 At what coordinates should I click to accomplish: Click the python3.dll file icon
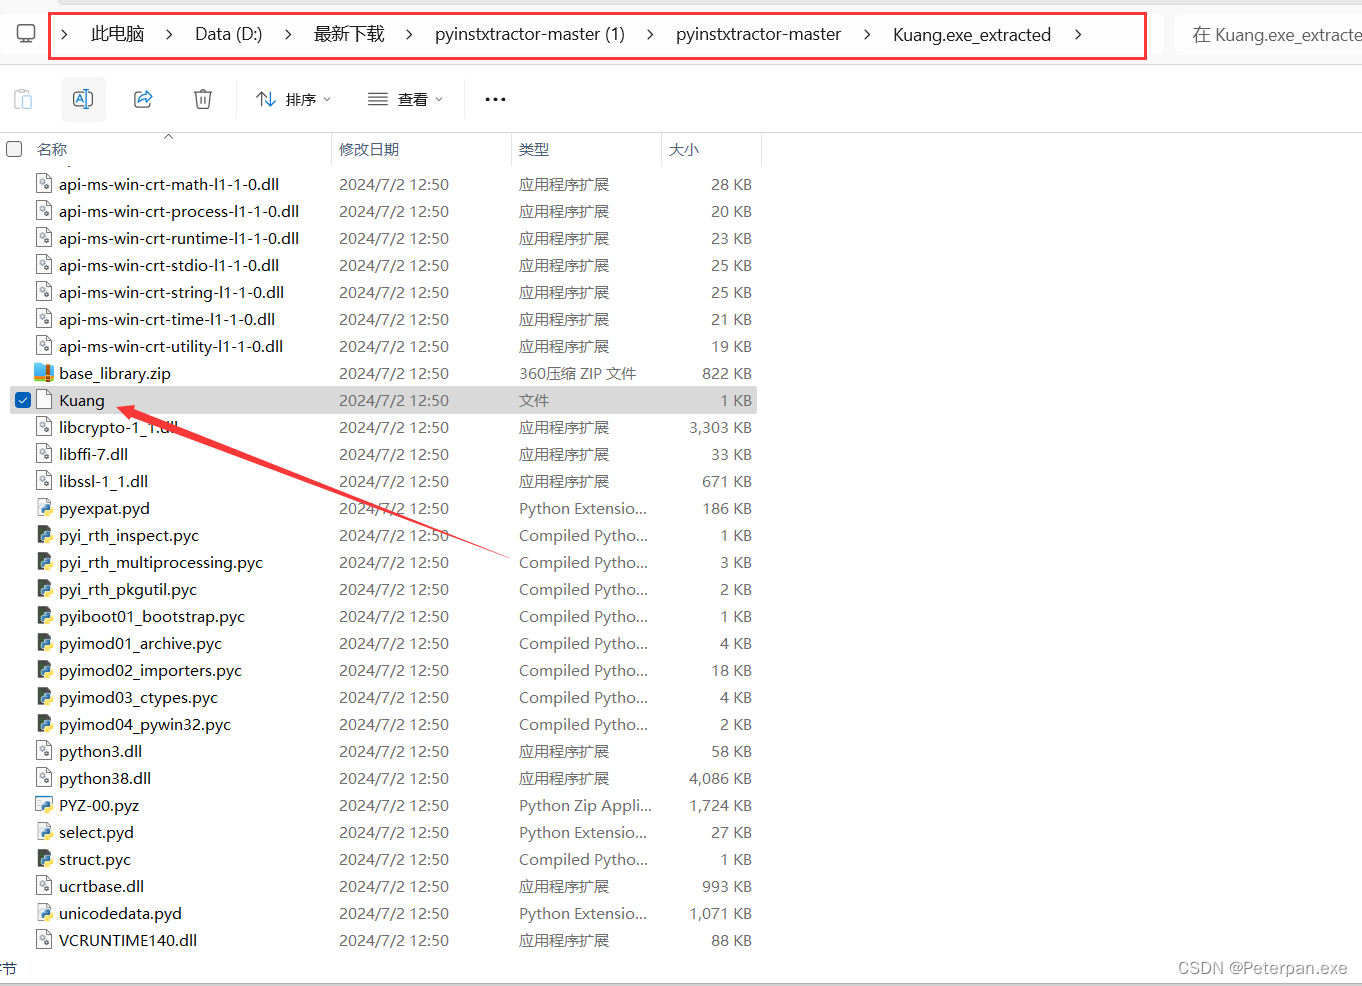[x=44, y=751]
